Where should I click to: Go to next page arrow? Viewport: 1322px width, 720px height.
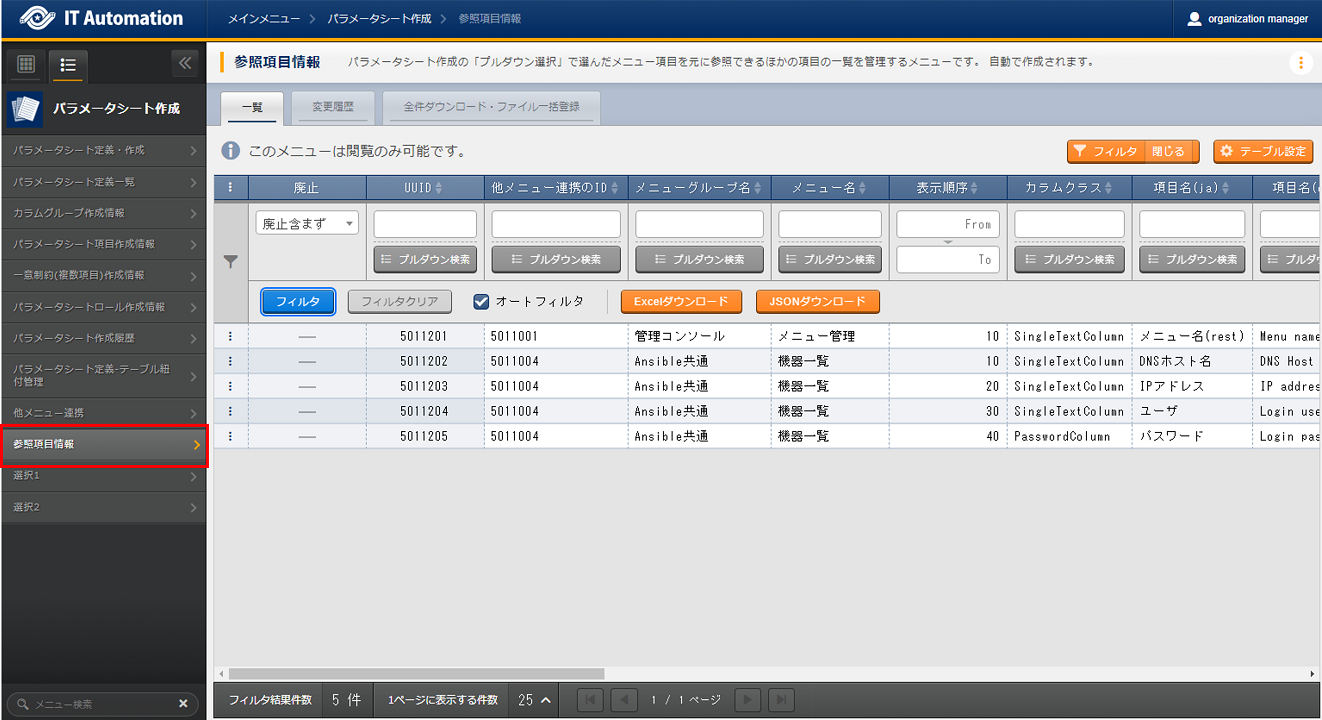(x=747, y=700)
